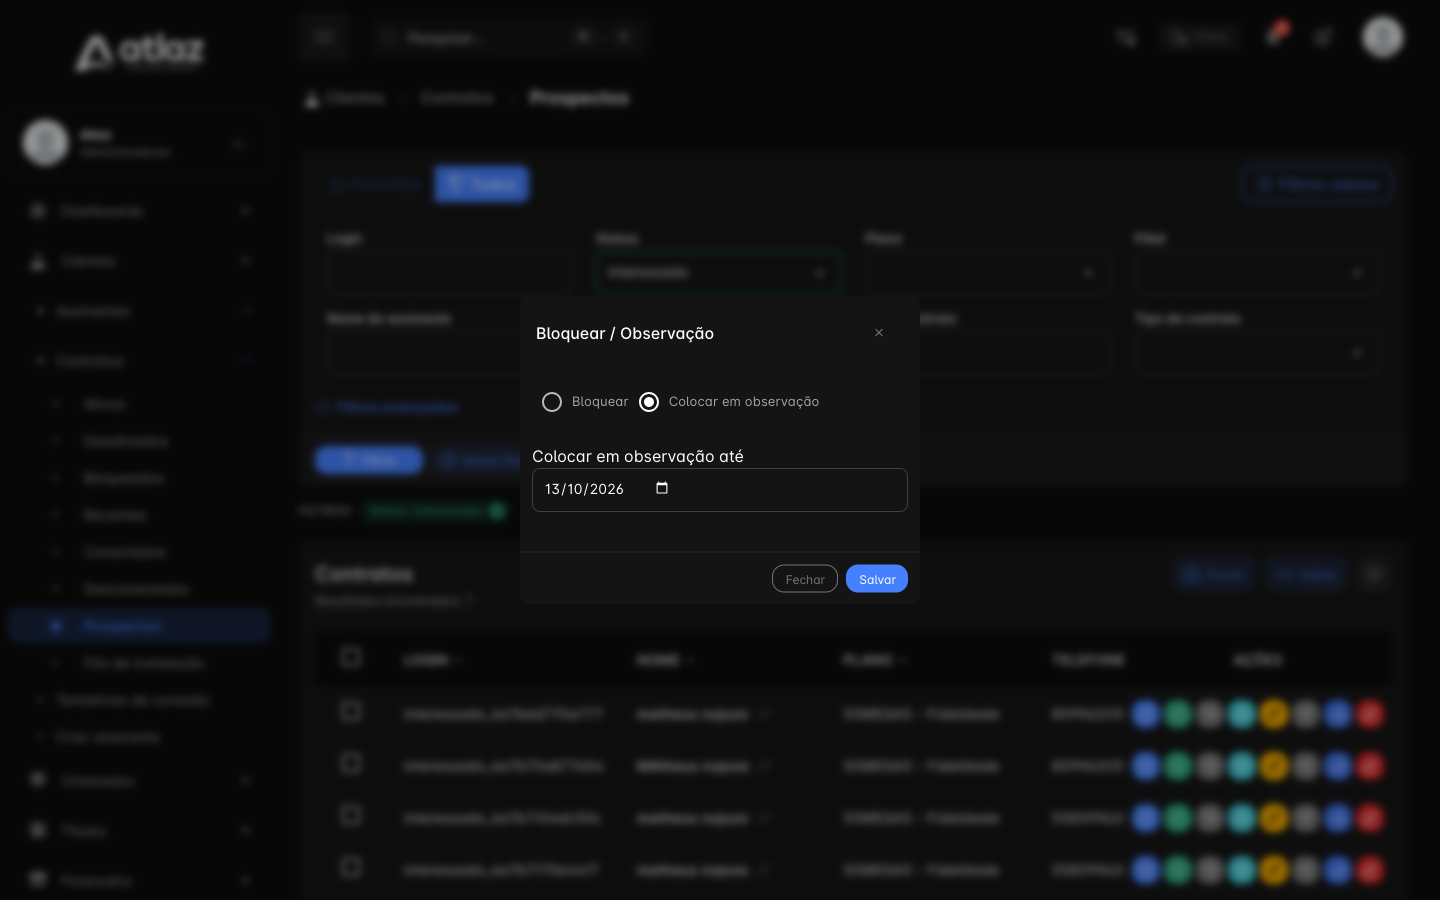Click the Colocar em observação até date field
The height and width of the screenshot is (900, 1440).
point(720,490)
